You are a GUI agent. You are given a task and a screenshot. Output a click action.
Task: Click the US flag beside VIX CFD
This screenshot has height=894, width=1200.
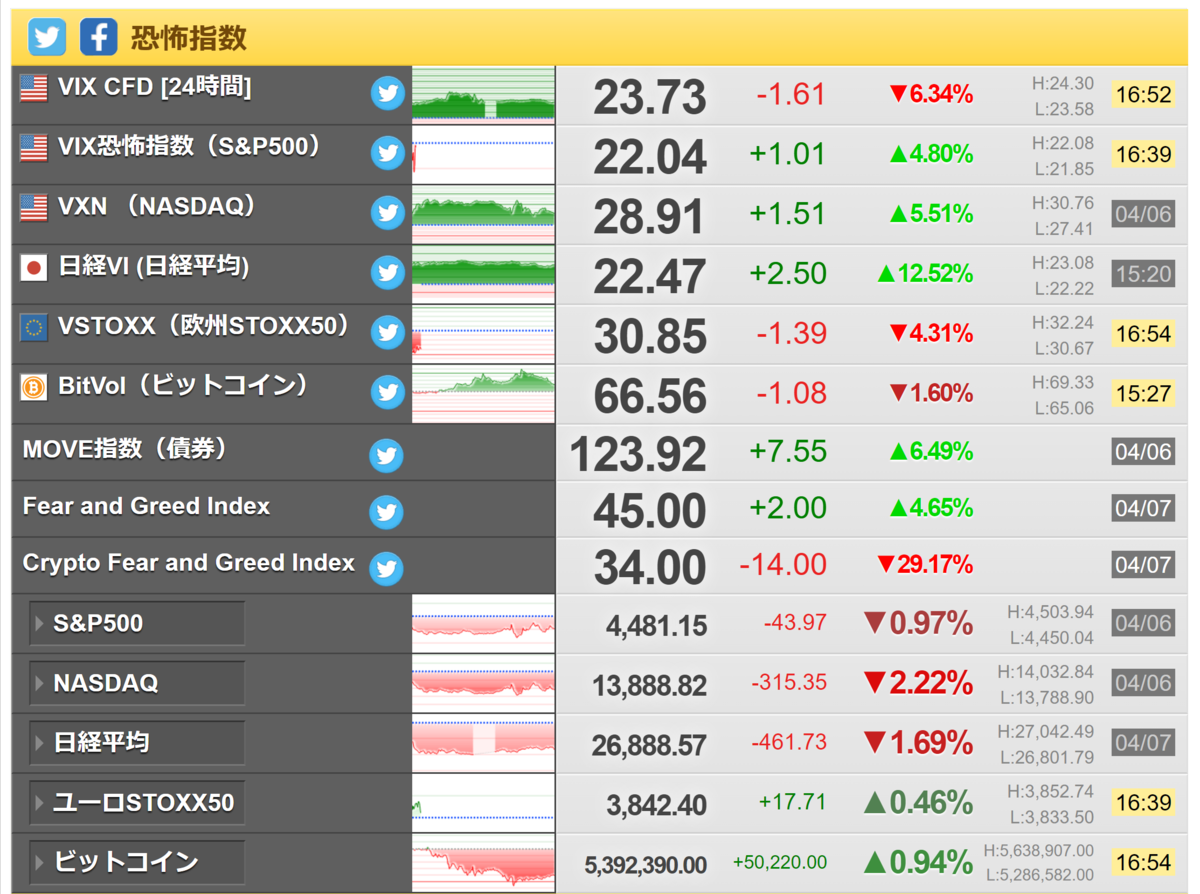[x=34, y=88]
